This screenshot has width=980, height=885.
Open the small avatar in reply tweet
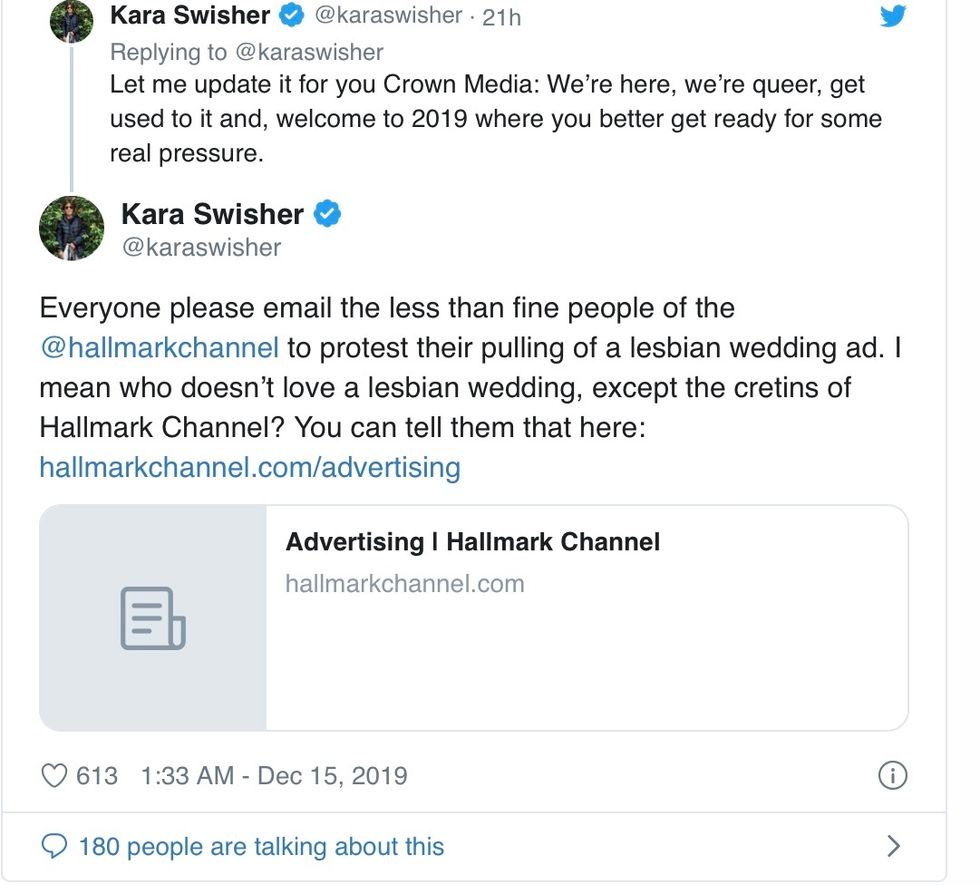[71, 21]
